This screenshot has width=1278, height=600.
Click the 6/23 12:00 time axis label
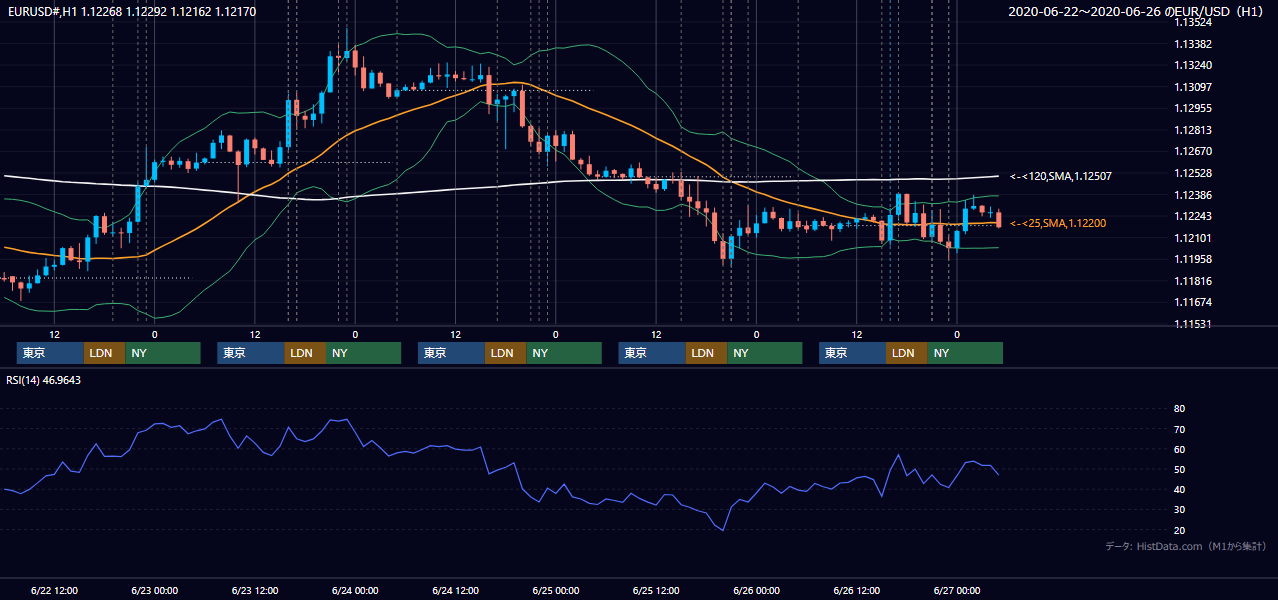(255, 591)
